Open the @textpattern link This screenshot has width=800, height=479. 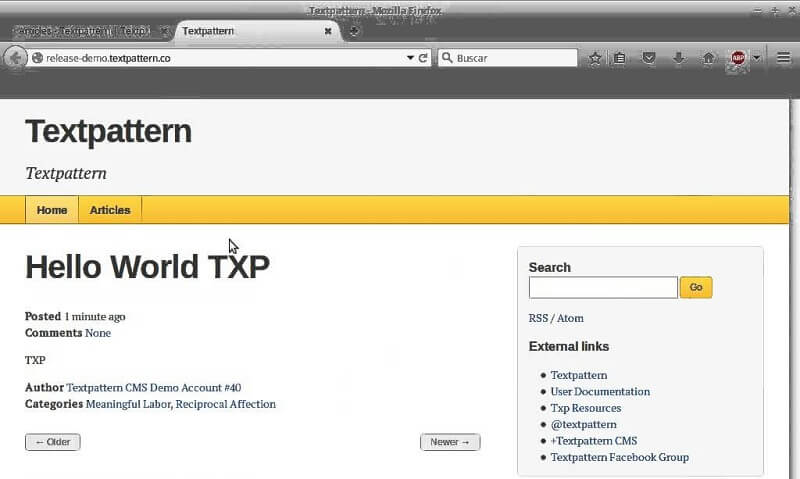[x=583, y=424]
